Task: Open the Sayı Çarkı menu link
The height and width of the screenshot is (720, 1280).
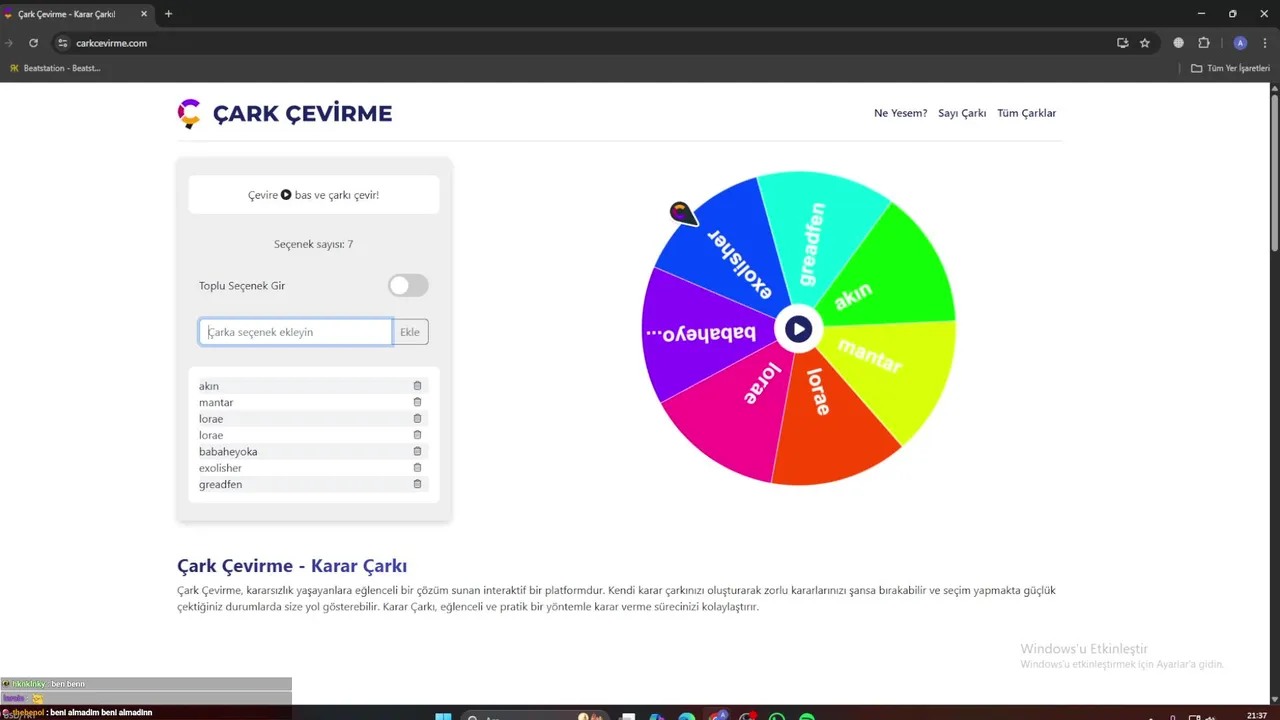Action: coord(962,113)
